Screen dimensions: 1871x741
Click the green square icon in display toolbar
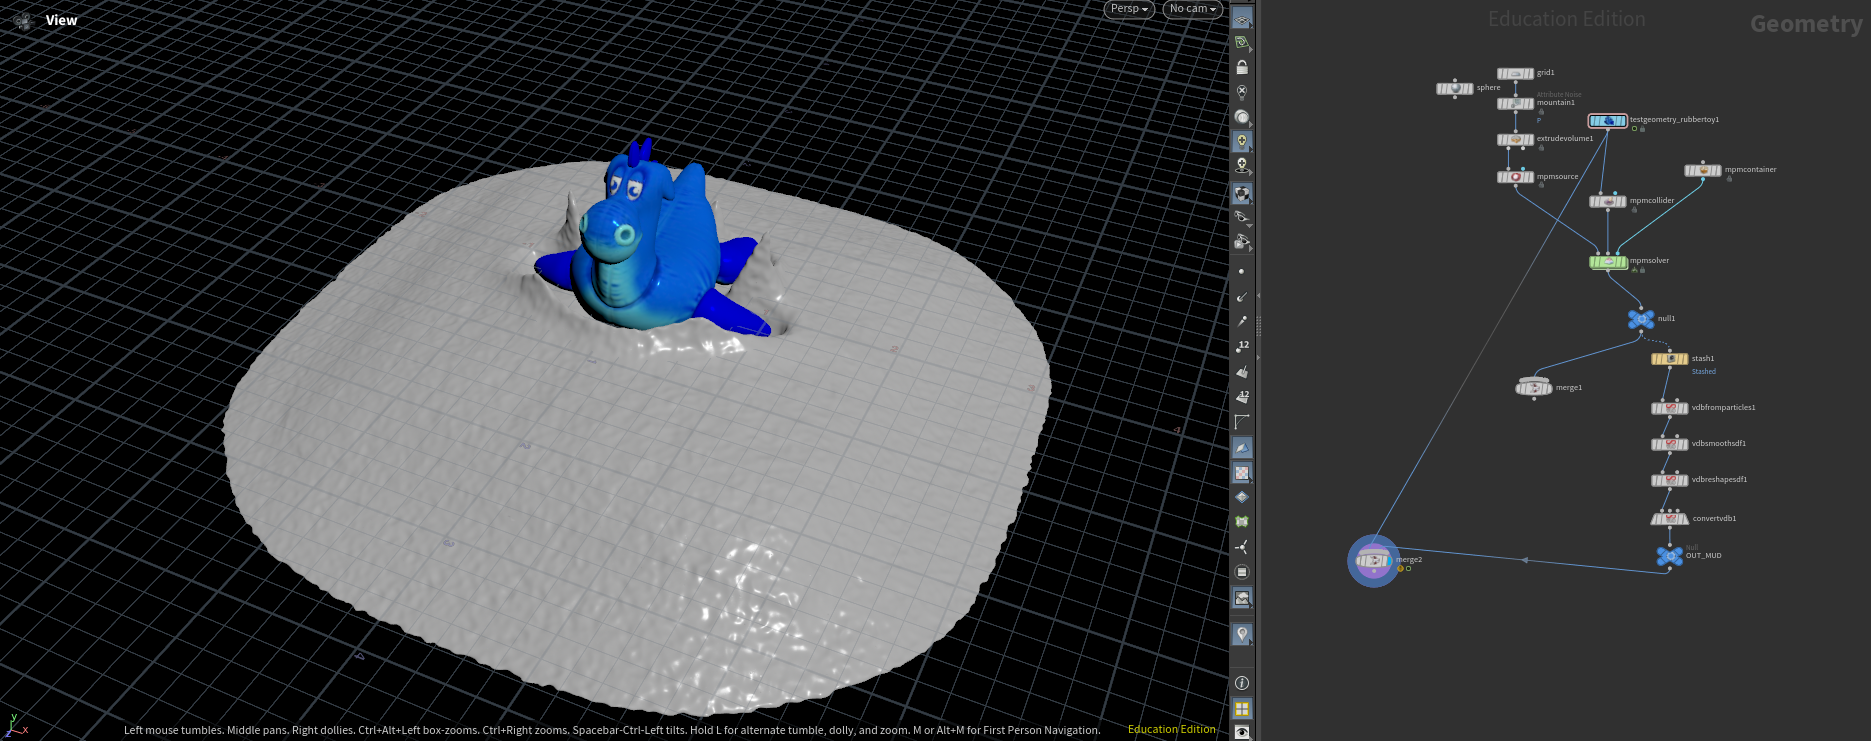click(1242, 522)
